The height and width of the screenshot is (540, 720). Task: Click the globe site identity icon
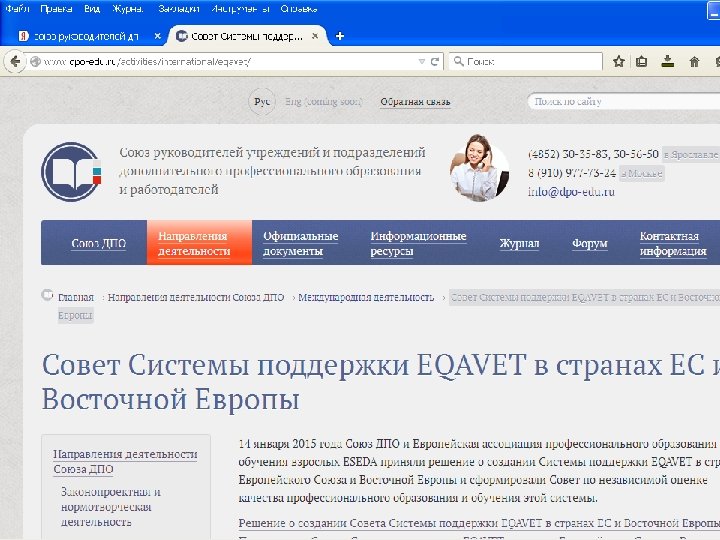pyautogui.click(x=35, y=62)
